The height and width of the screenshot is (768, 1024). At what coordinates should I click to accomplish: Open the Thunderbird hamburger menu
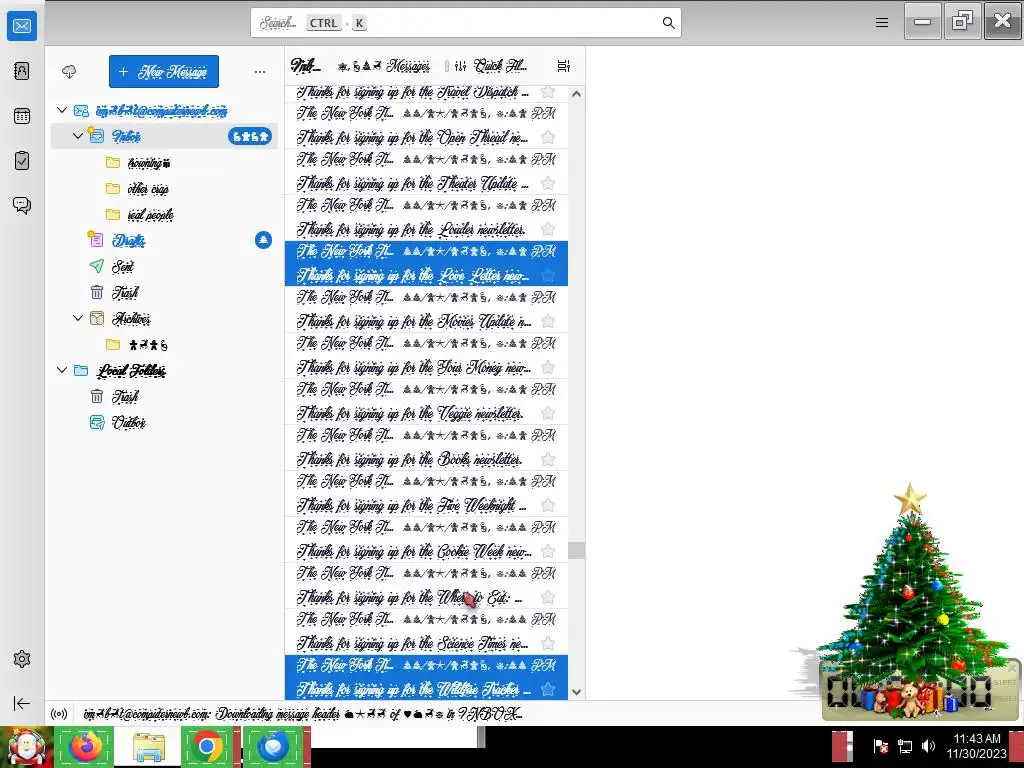tap(882, 23)
